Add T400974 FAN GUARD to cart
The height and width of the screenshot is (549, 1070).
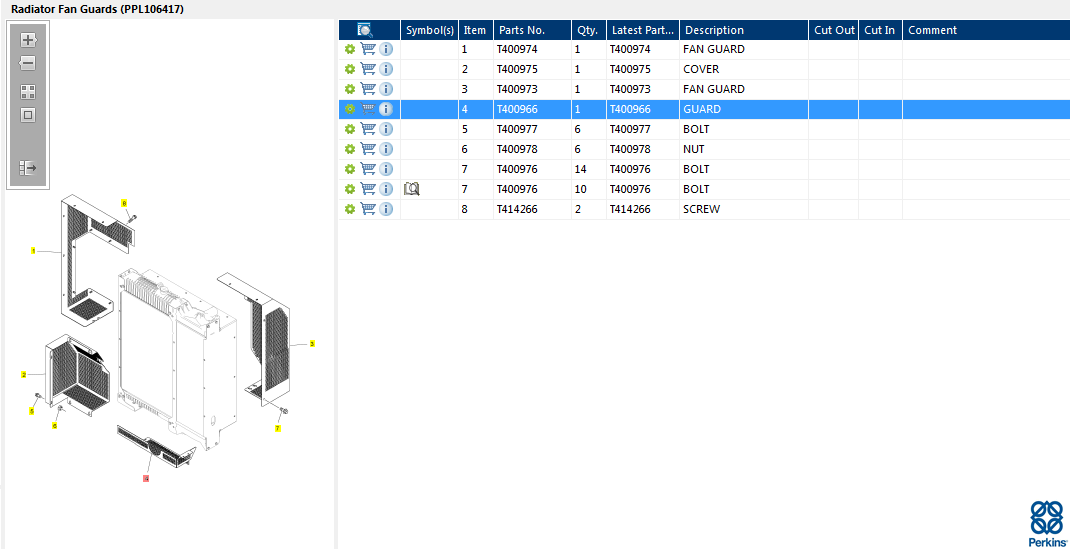368,49
